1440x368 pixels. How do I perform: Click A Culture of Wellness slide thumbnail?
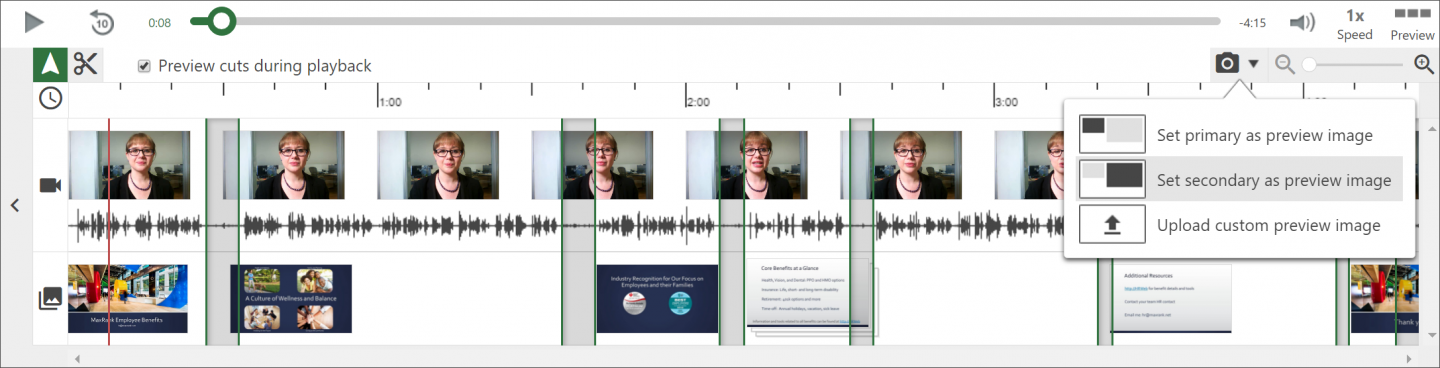click(291, 298)
